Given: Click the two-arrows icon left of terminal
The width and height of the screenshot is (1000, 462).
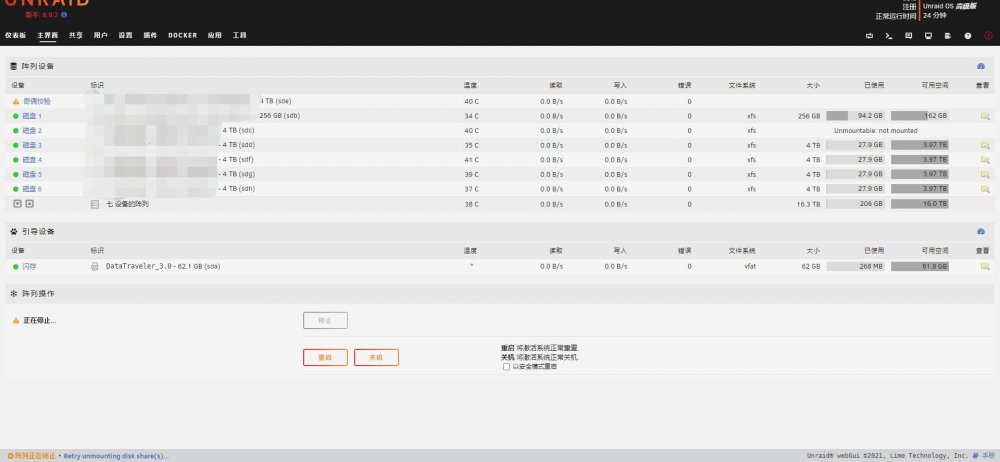Looking at the screenshot, I should [x=869, y=36].
